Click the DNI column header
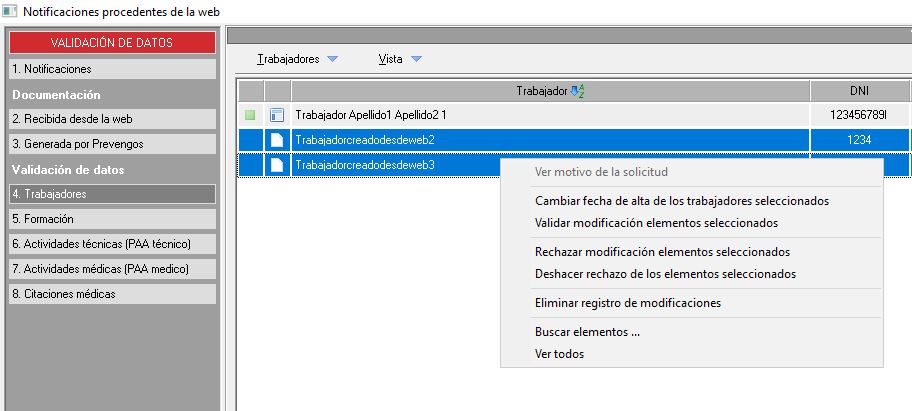The width and height of the screenshot is (912, 411). [x=858, y=91]
